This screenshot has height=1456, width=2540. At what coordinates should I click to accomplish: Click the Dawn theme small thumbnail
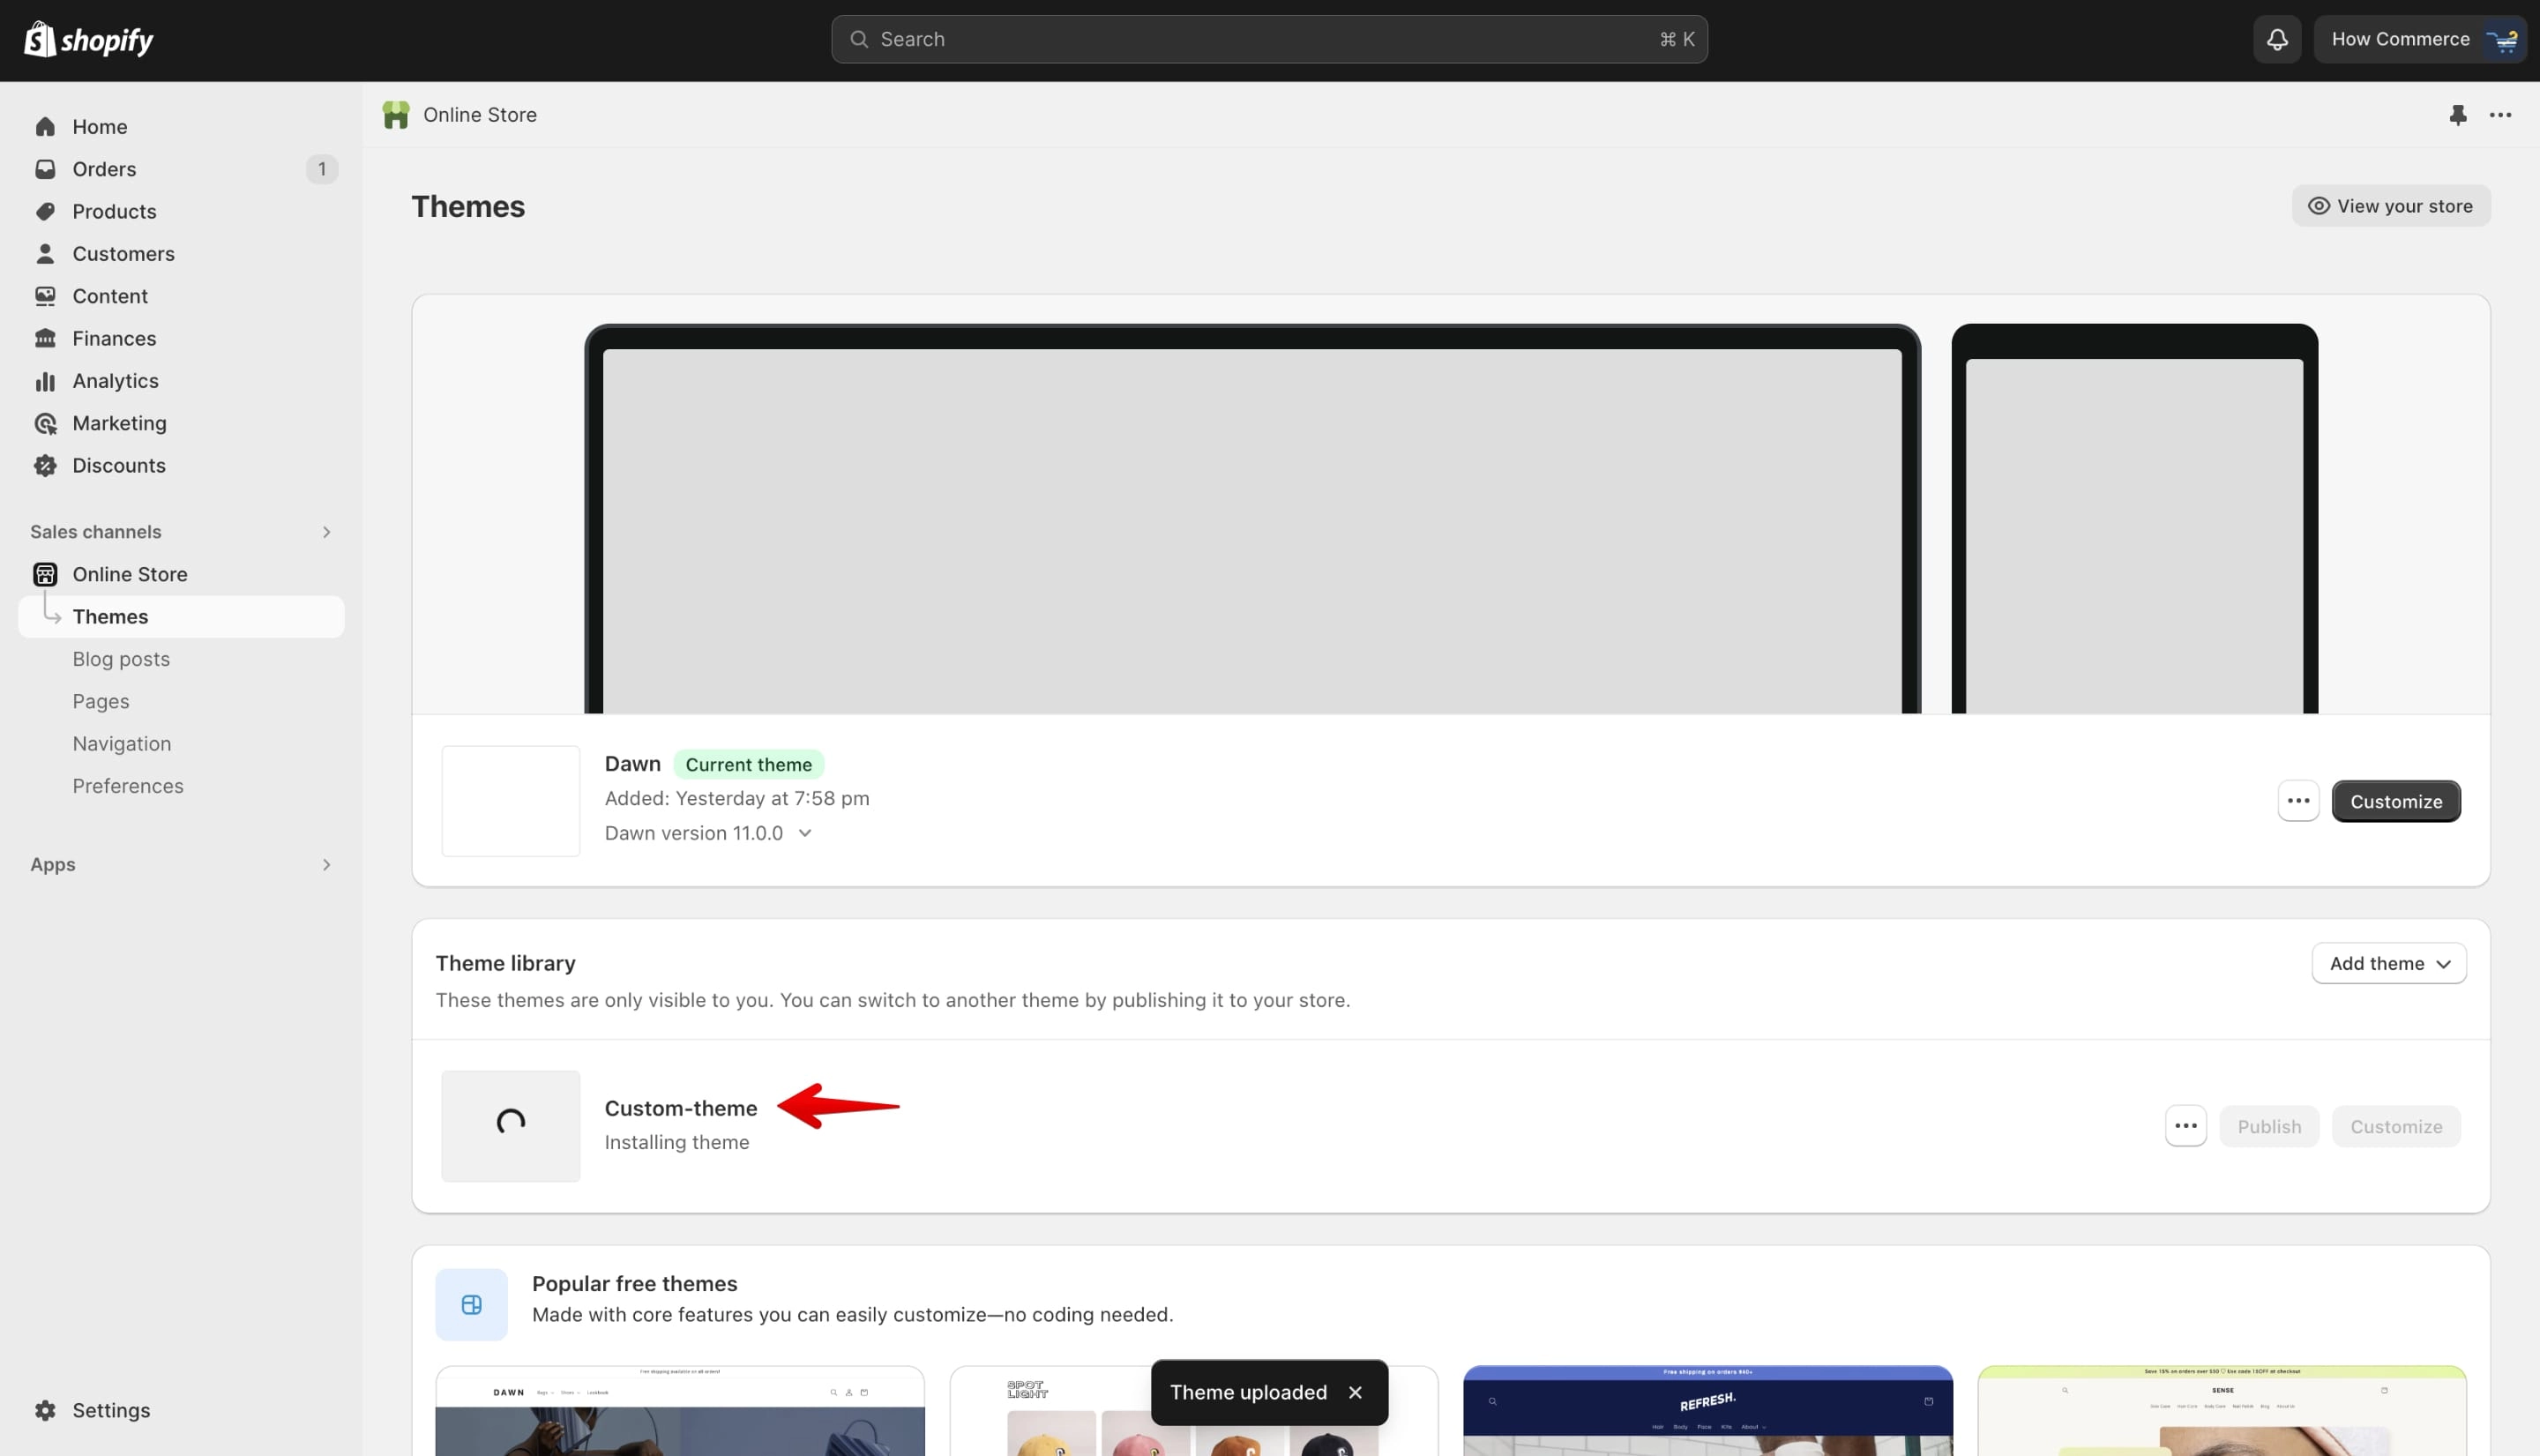[511, 801]
